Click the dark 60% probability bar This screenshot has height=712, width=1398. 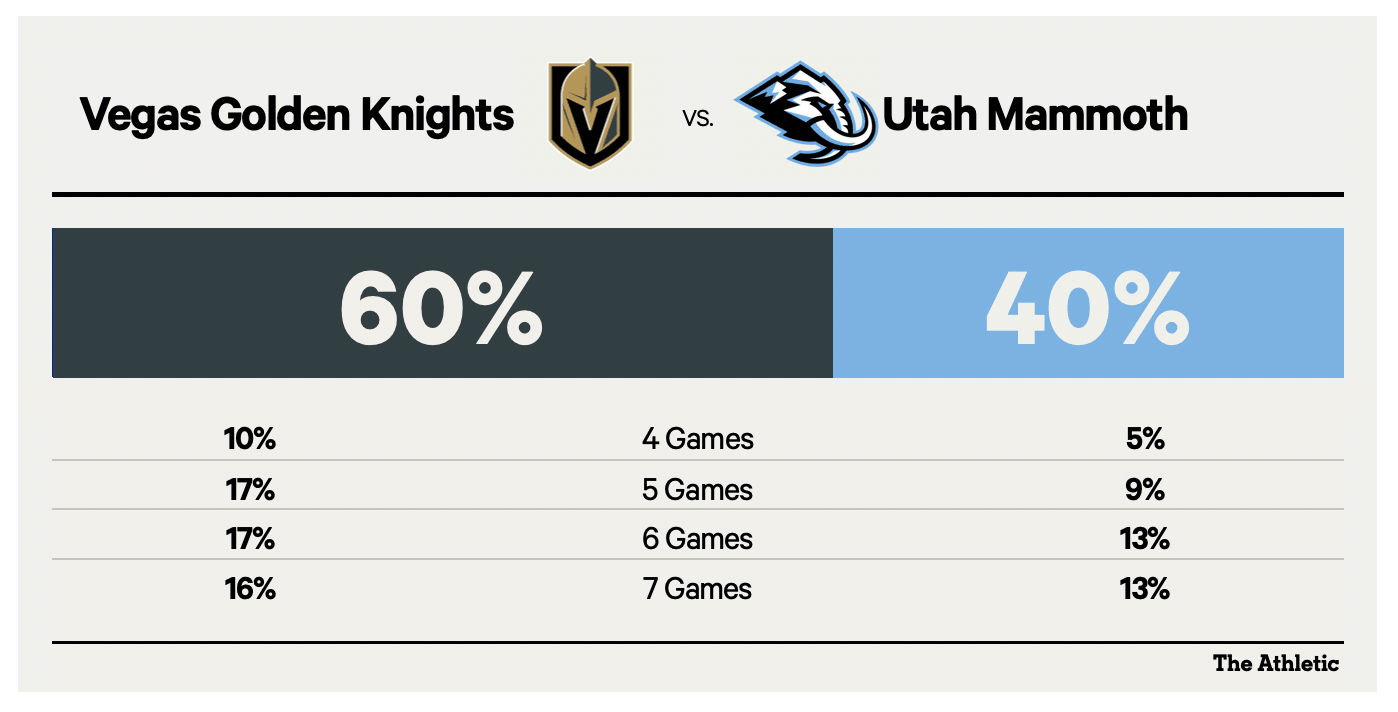click(x=442, y=303)
